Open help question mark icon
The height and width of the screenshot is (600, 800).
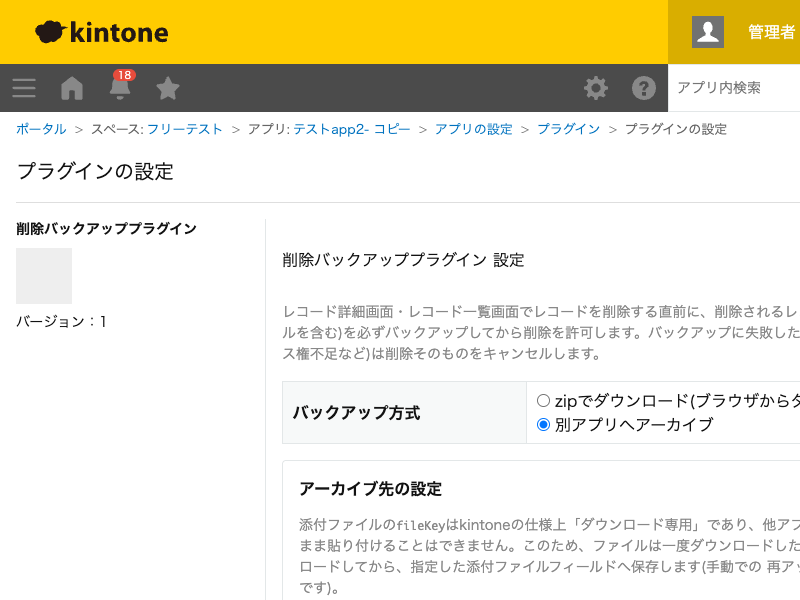(x=644, y=88)
